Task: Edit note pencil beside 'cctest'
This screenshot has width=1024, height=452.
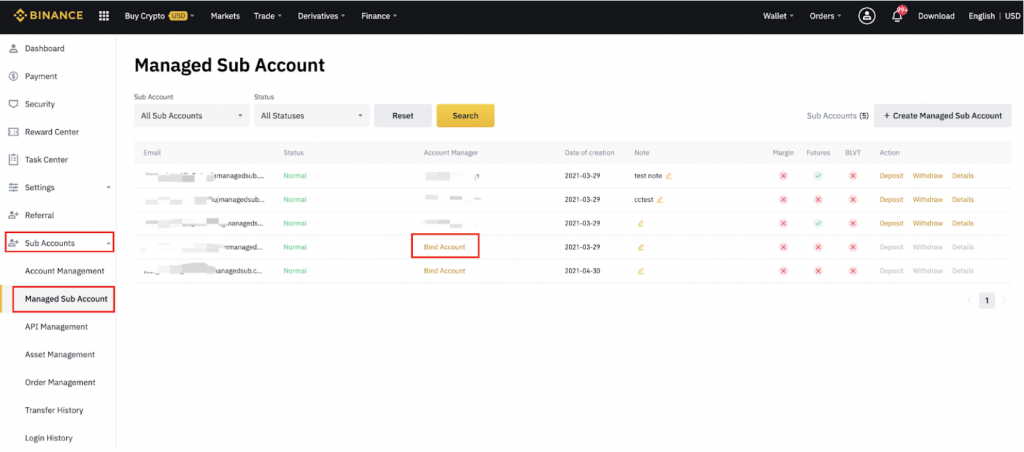Action: pyautogui.click(x=660, y=199)
